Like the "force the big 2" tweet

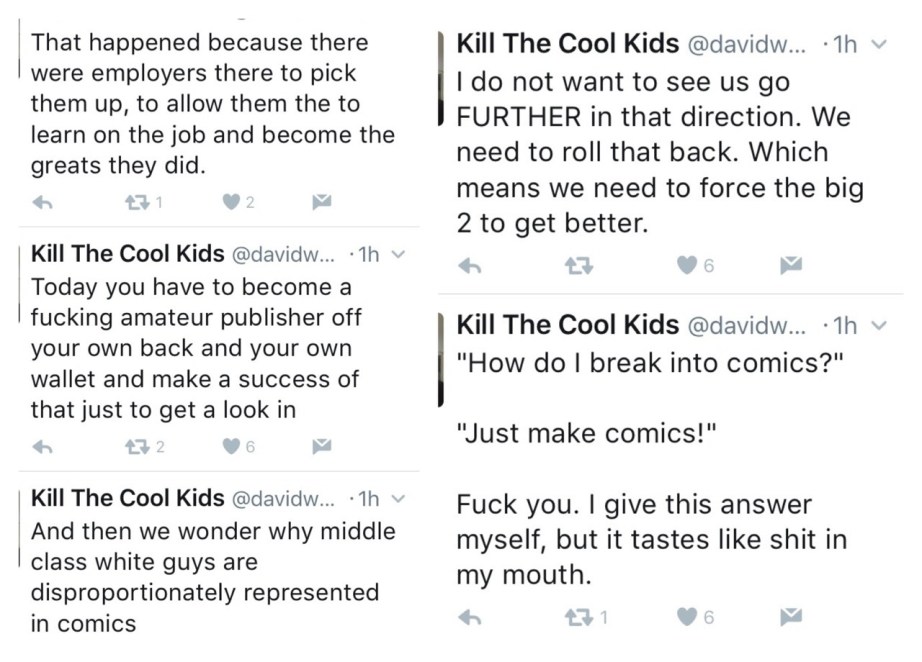pos(686,266)
